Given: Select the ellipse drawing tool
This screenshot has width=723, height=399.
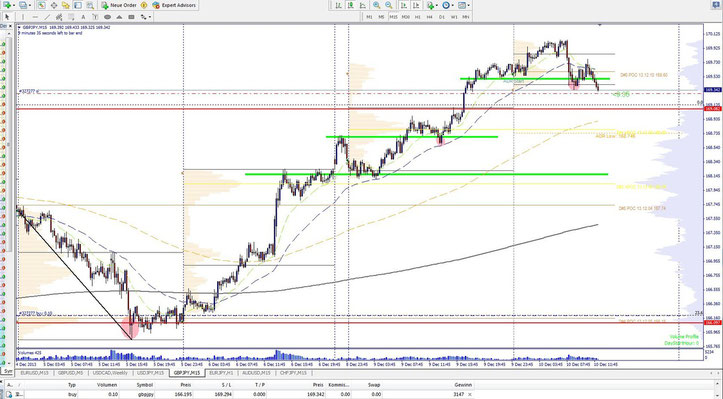Looking at the screenshot, I should [107, 17].
